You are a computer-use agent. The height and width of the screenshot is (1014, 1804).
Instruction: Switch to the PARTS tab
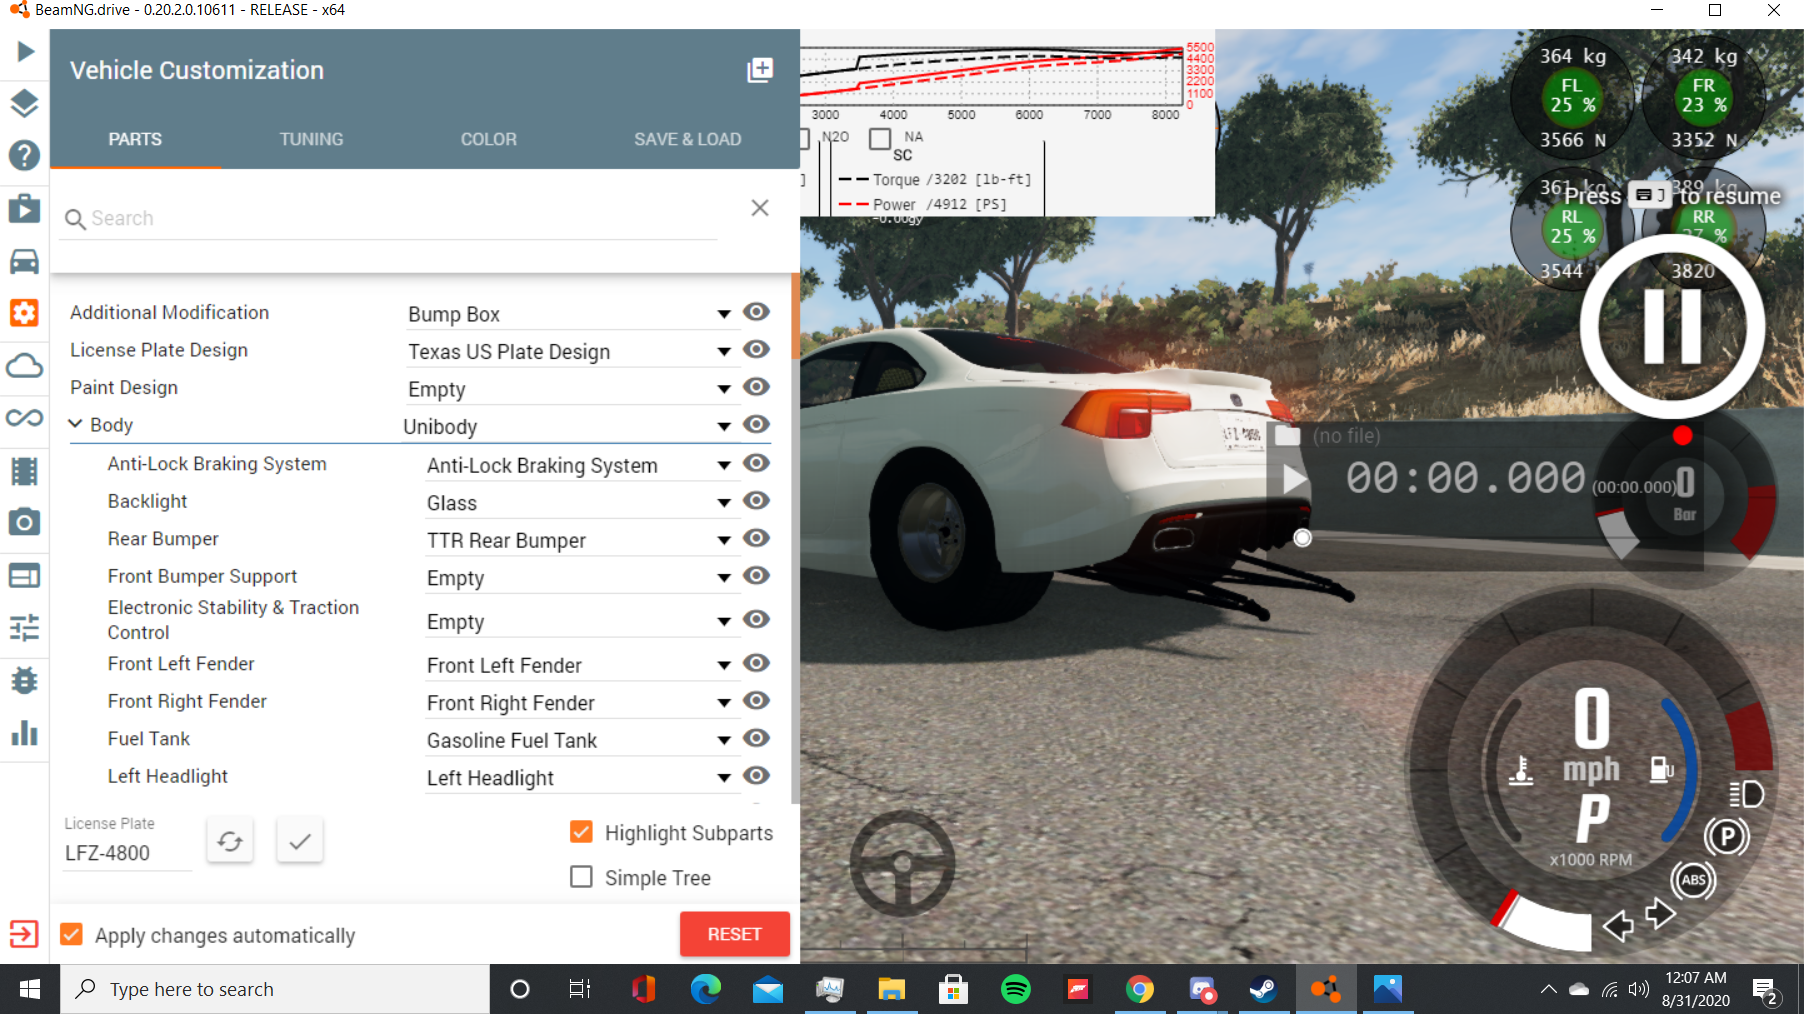pos(135,139)
